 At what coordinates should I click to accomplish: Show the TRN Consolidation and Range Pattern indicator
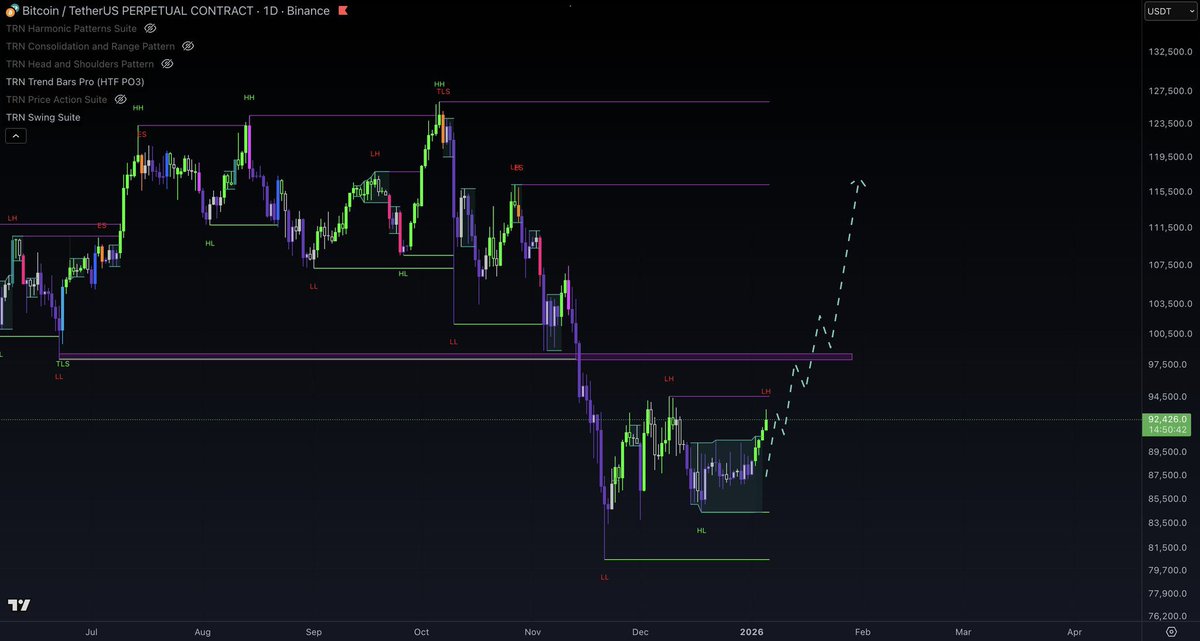pyautogui.click(x=188, y=46)
